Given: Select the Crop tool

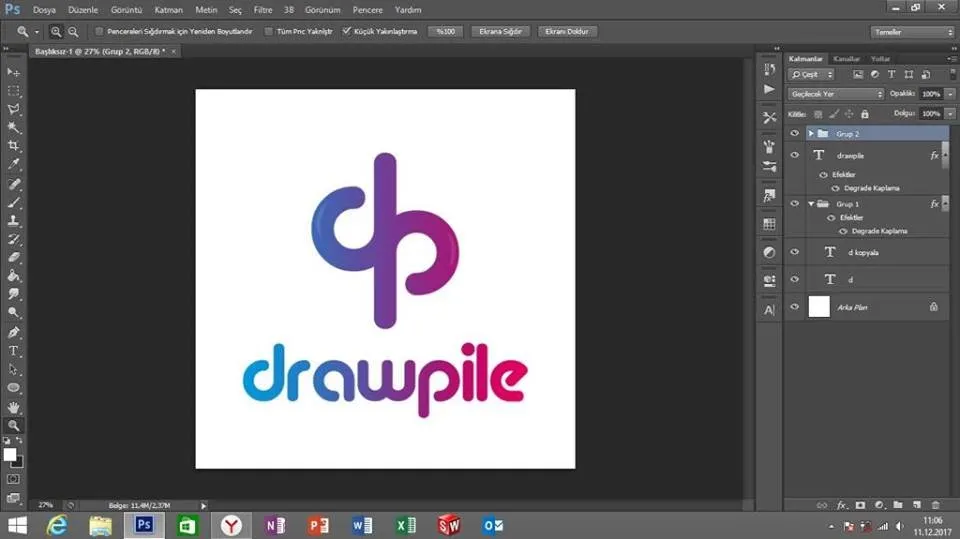Looking at the screenshot, I should click(13, 146).
